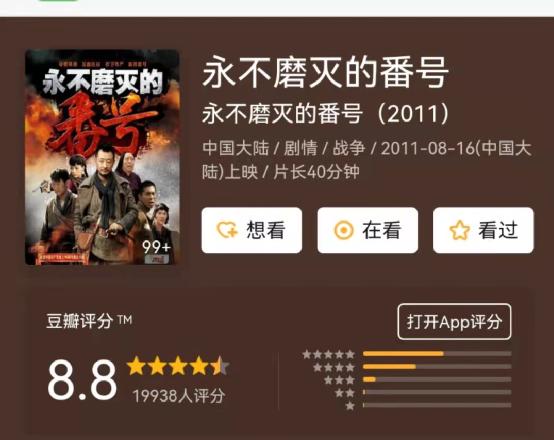Click the three-star rating distribution bar
Screen dimensions: 554x440
pyautogui.click(x=437, y=379)
